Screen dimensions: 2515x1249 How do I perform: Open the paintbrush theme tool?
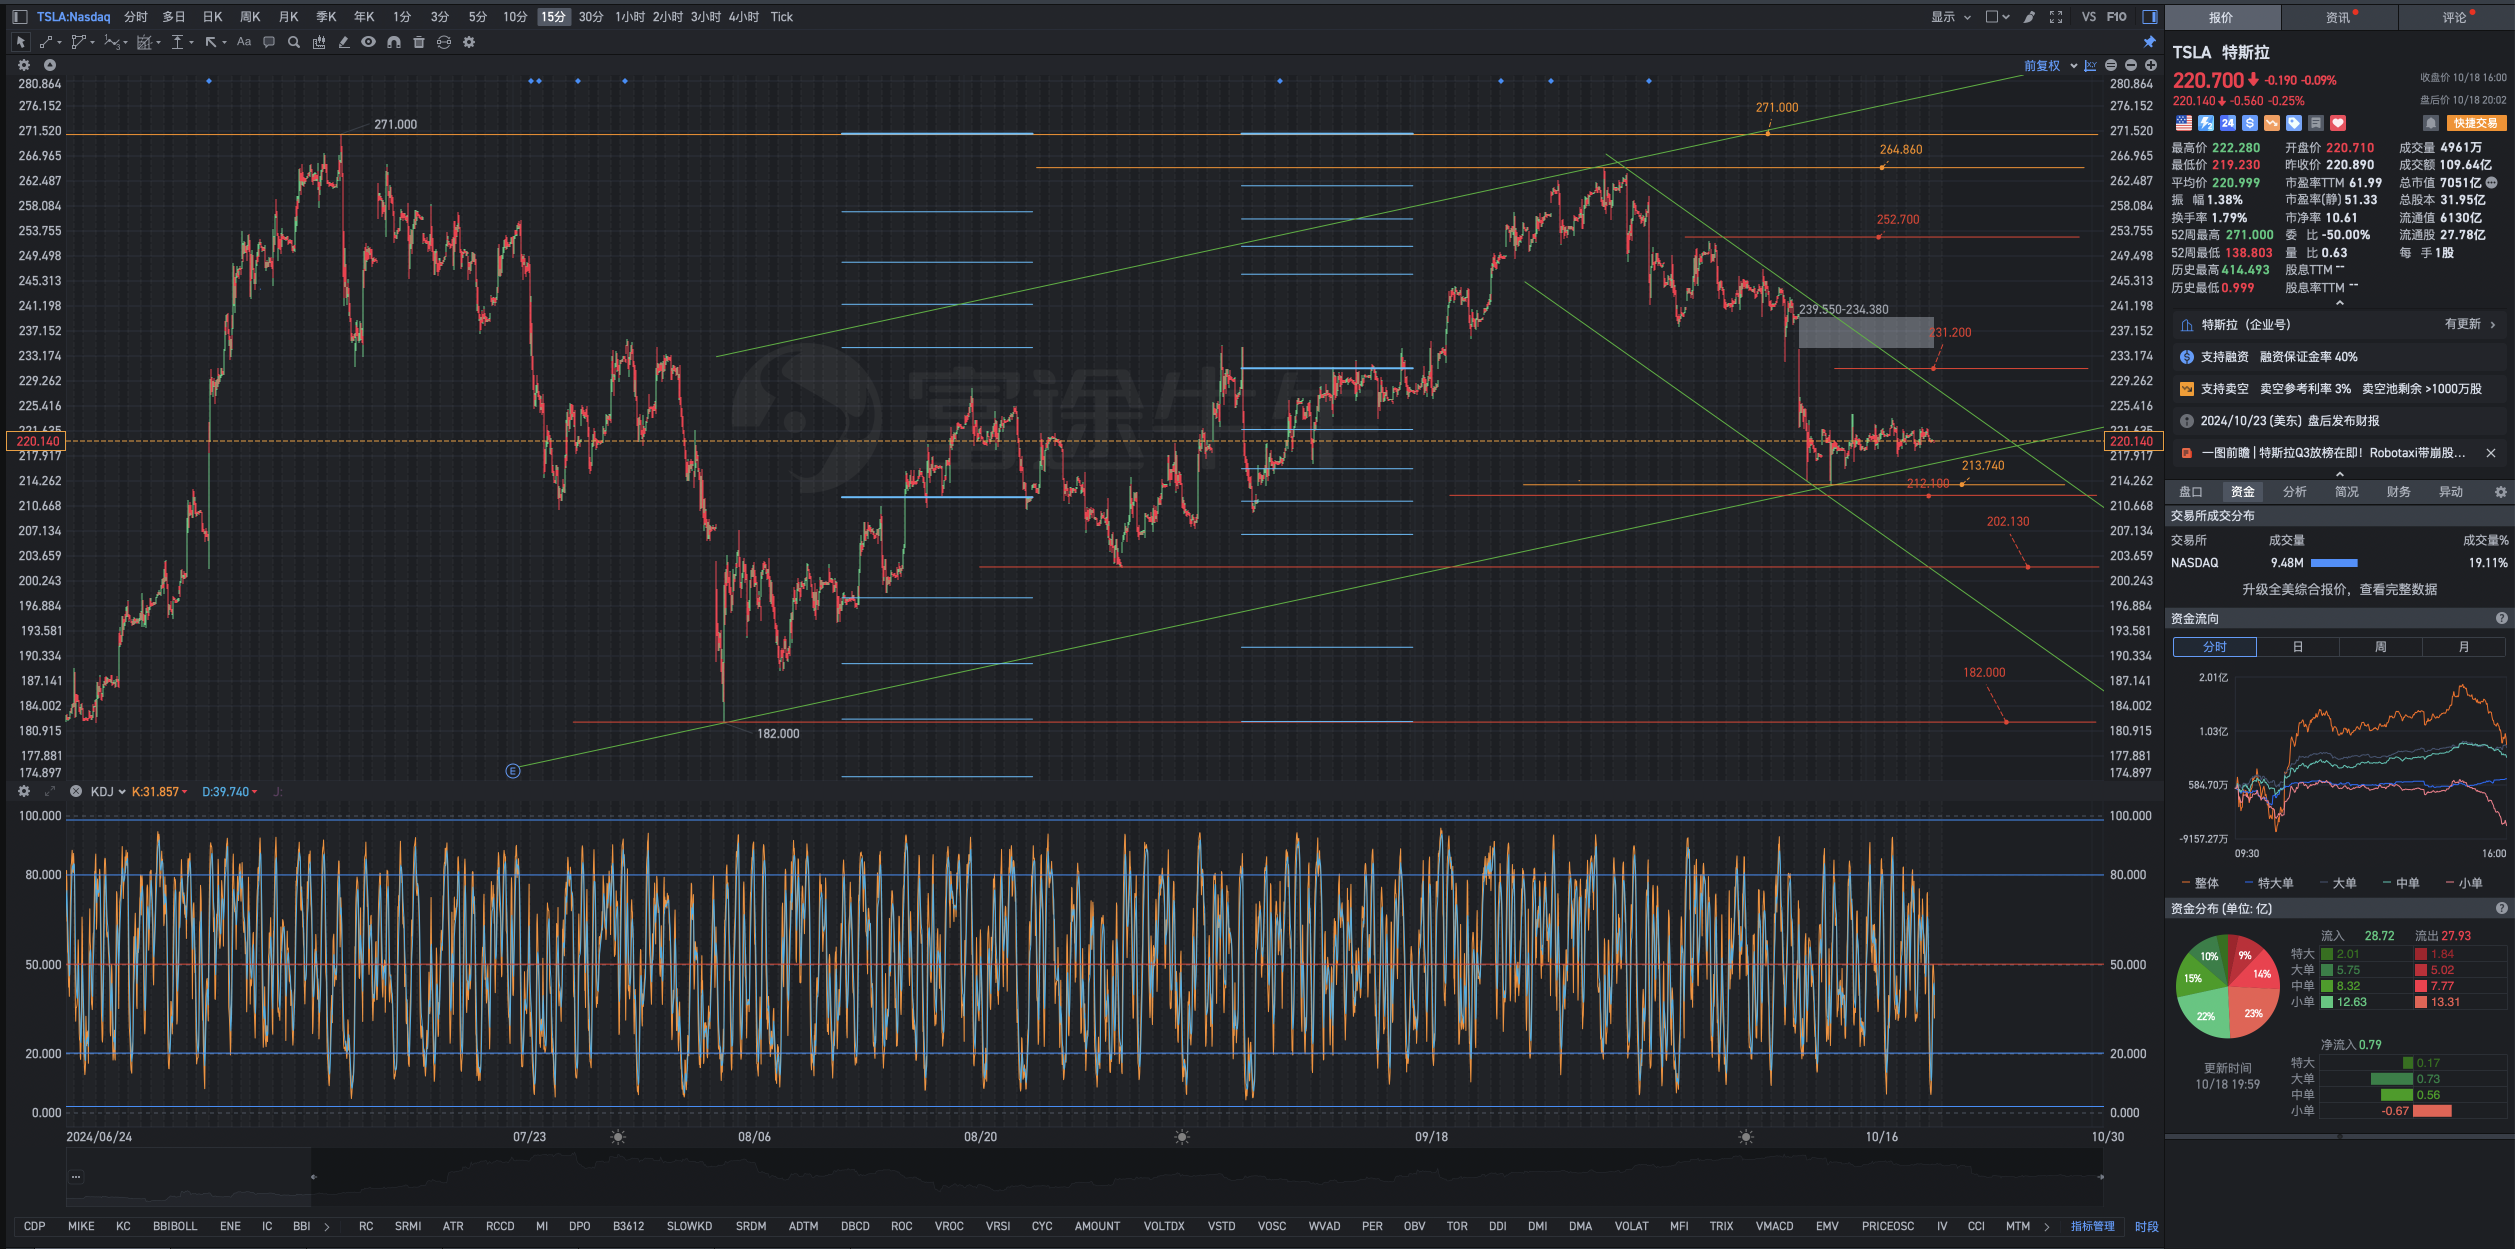tap(2029, 17)
